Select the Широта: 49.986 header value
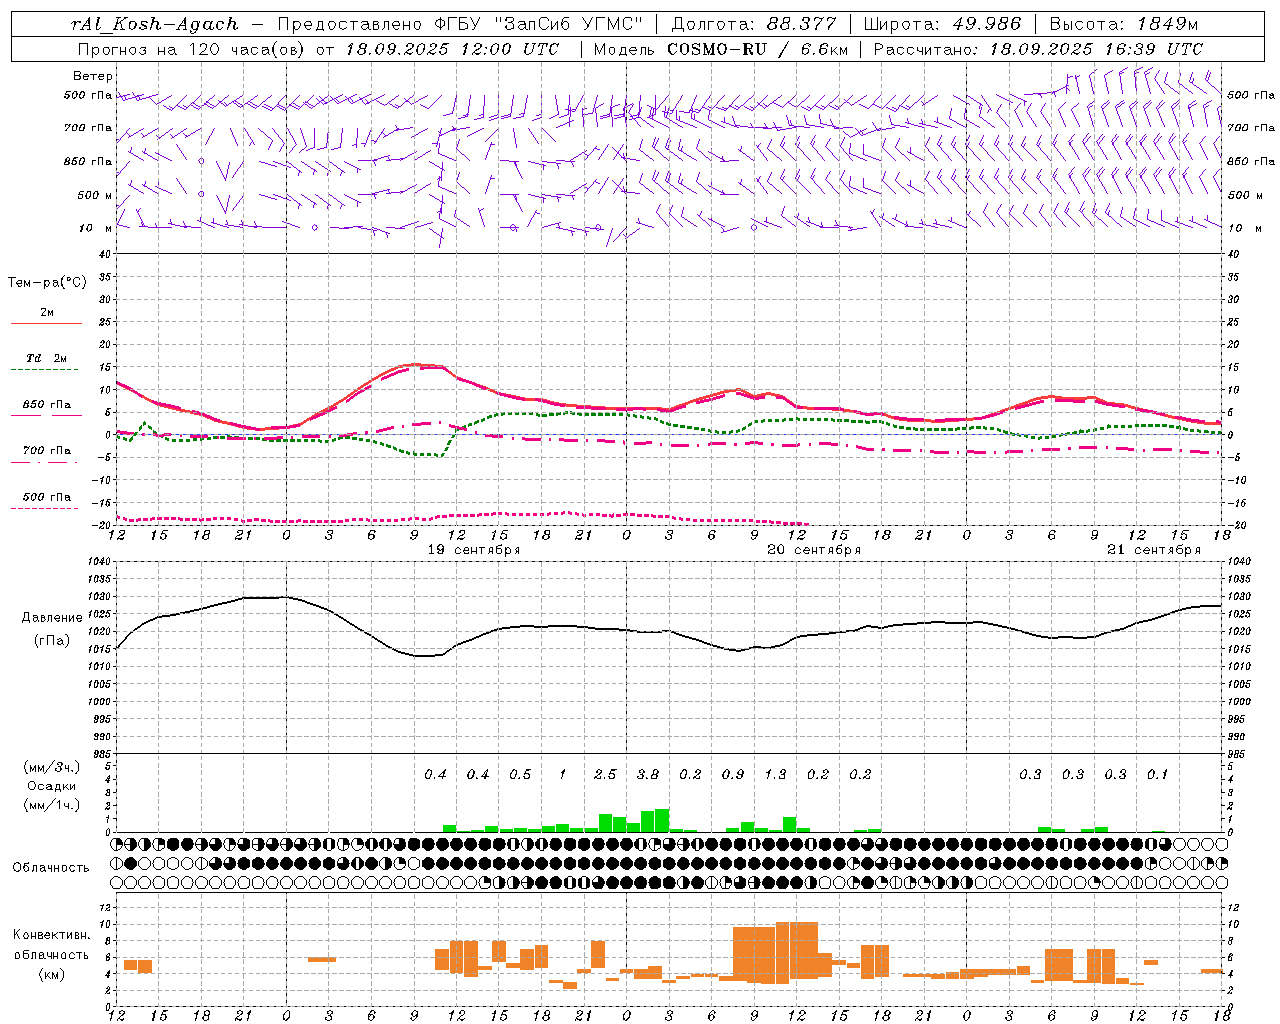Screen dimensions: 1280x1024 click(x=942, y=24)
